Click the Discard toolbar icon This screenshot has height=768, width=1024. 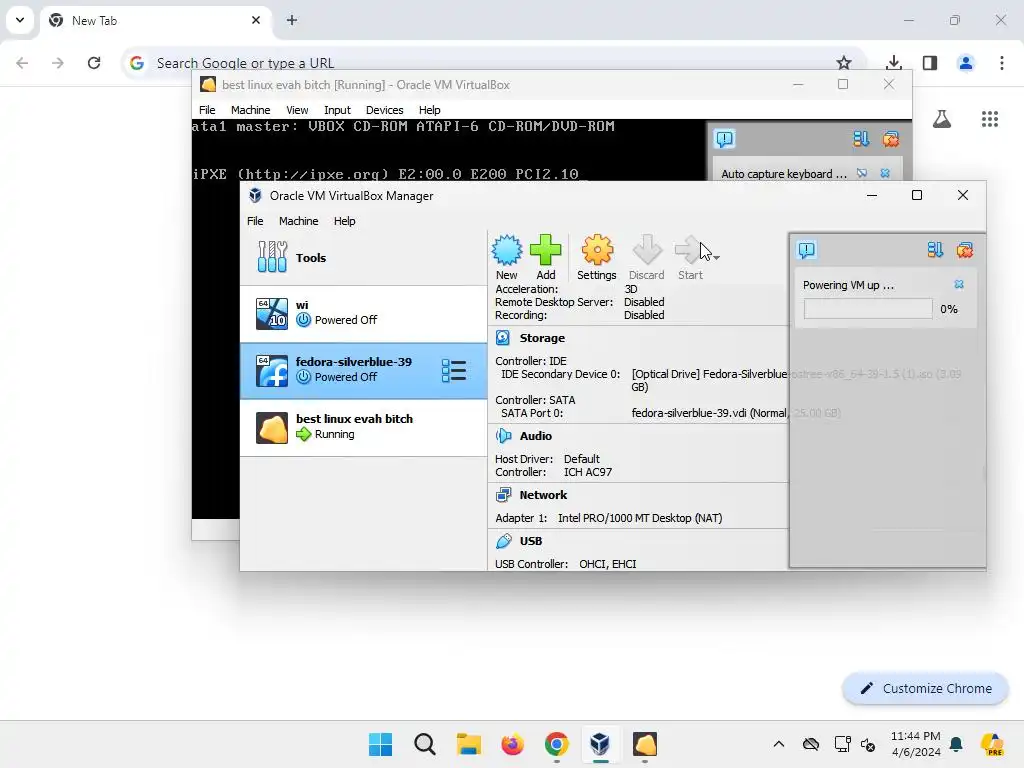[x=647, y=257]
